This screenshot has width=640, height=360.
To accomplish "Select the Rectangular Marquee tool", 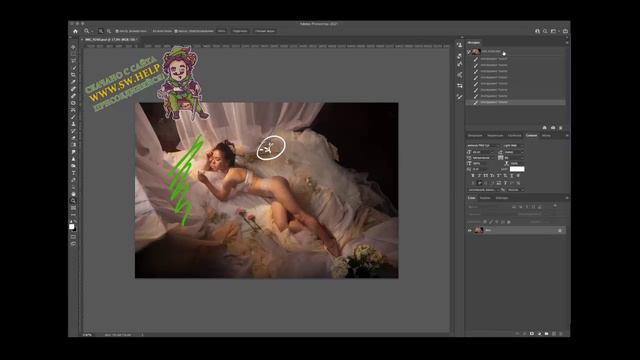I will [73, 54].
